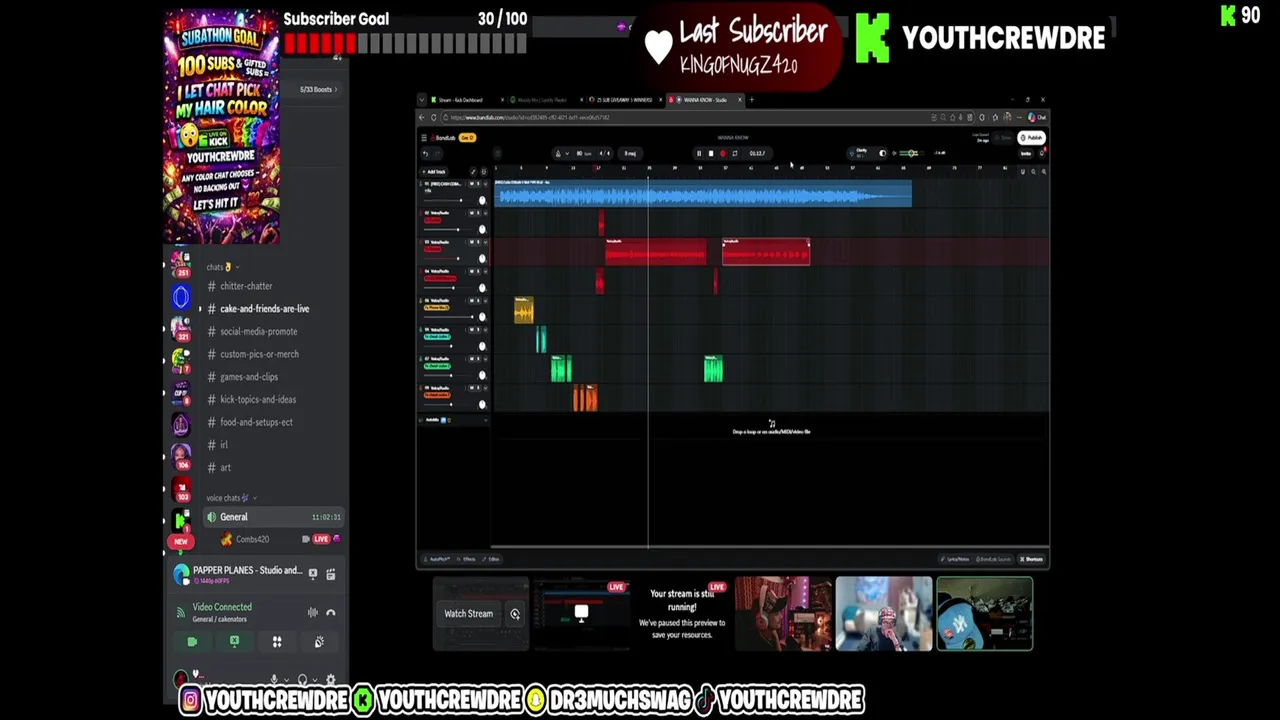Screen dimensions: 1280x720
Task: Open the Bmaj key selector
Action: tap(630, 153)
